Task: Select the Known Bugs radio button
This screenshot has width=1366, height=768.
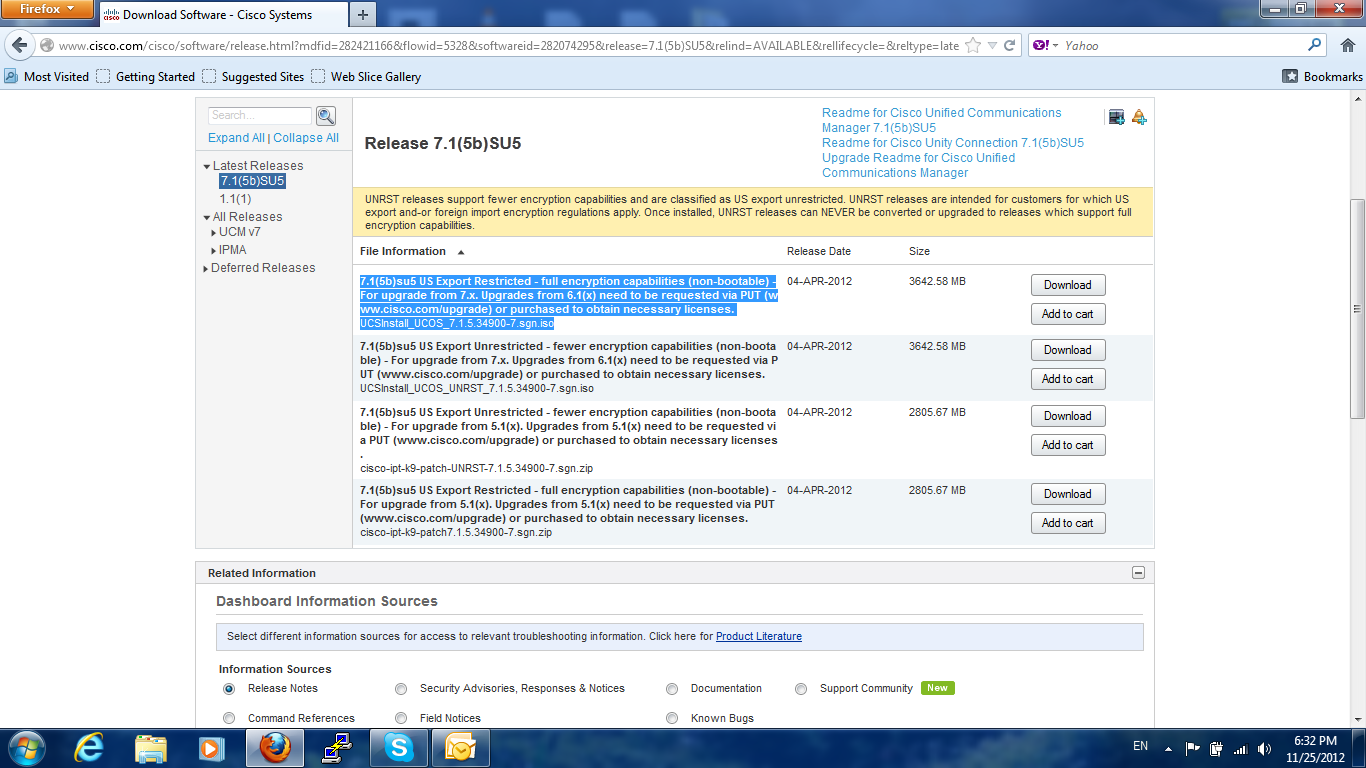Action: 672,718
